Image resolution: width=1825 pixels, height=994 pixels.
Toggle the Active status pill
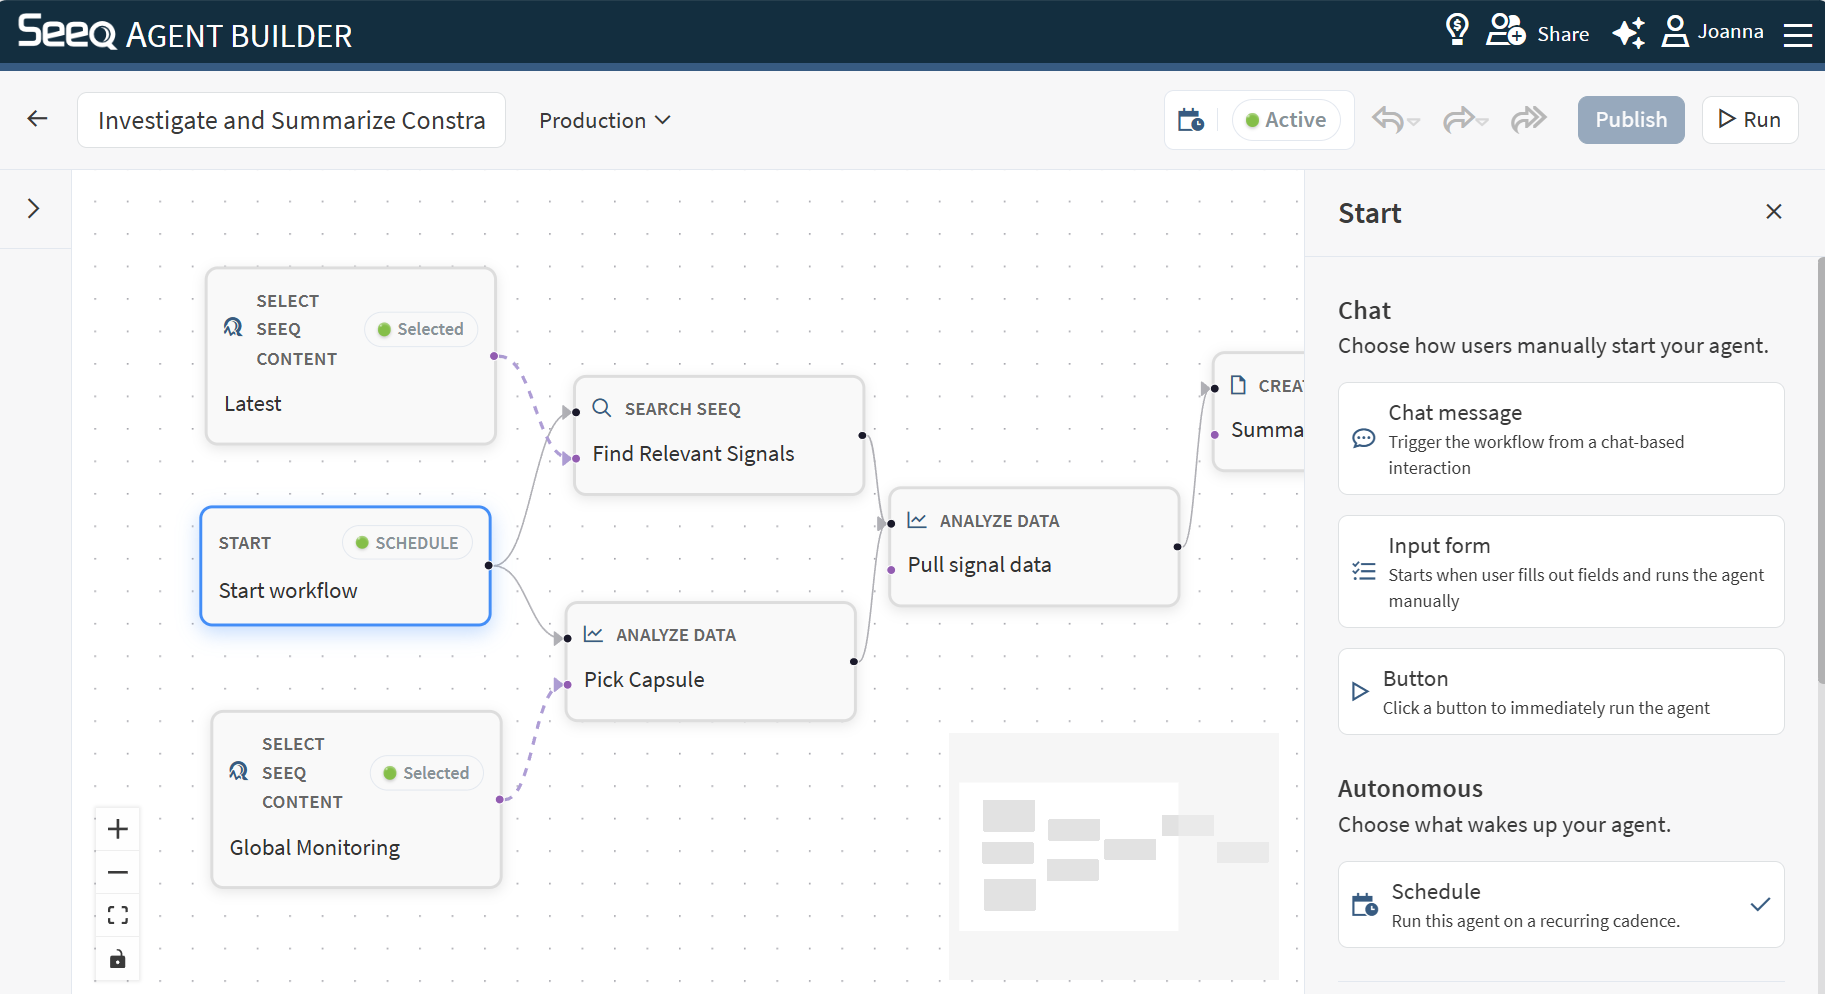click(1286, 120)
